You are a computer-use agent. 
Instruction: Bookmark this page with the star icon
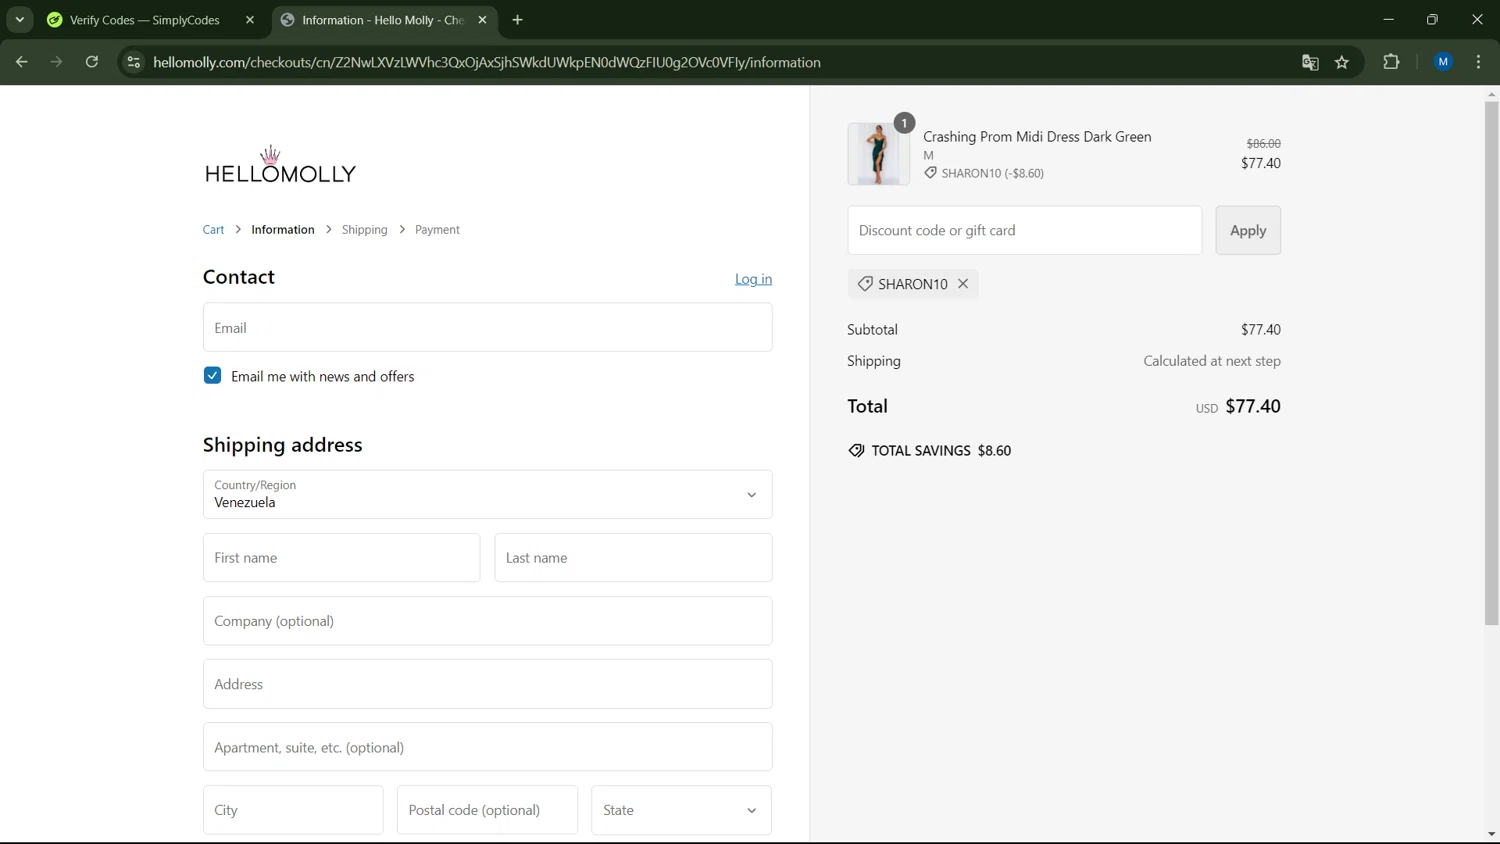[x=1342, y=62]
